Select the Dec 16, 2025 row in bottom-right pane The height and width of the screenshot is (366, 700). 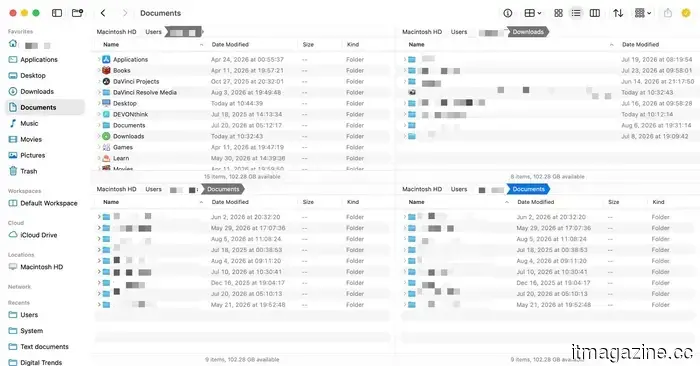[548, 283]
